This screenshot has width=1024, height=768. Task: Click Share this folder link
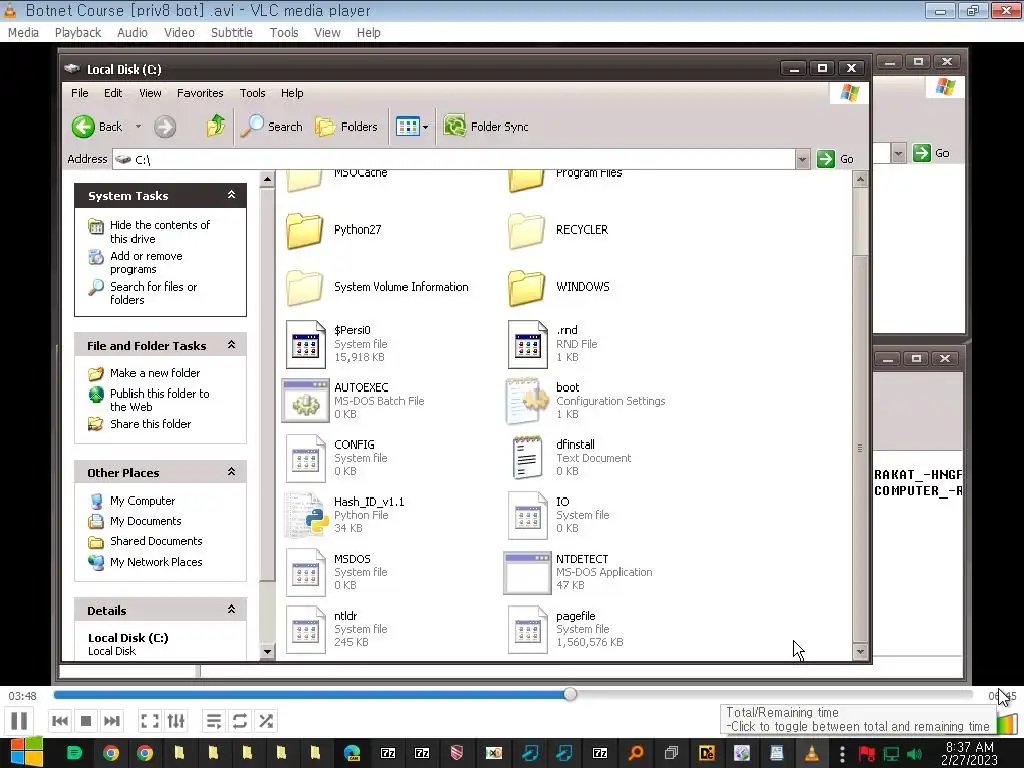(150, 424)
